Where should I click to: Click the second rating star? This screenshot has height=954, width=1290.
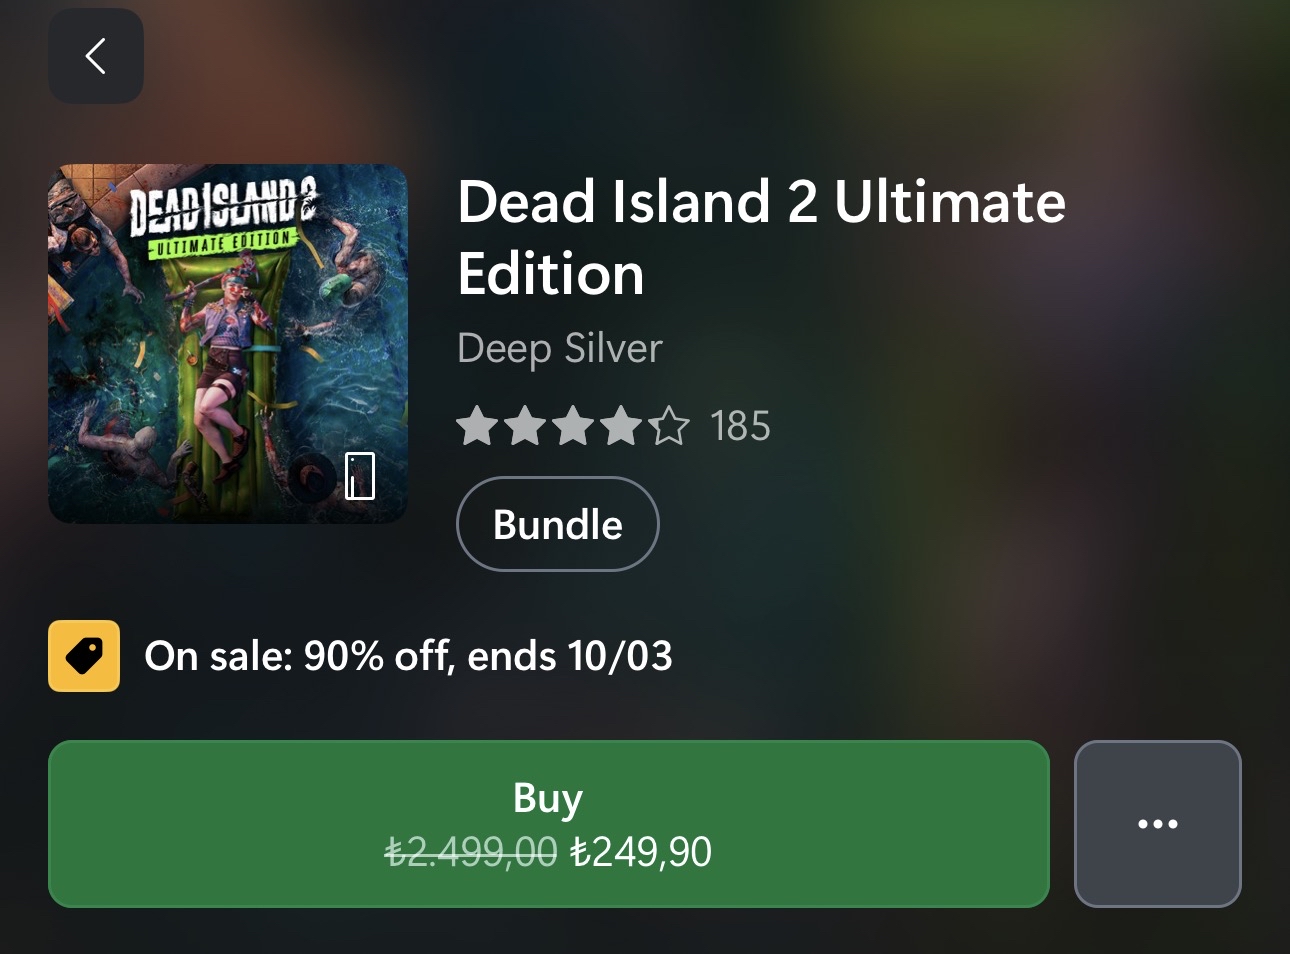pyautogui.click(x=525, y=426)
